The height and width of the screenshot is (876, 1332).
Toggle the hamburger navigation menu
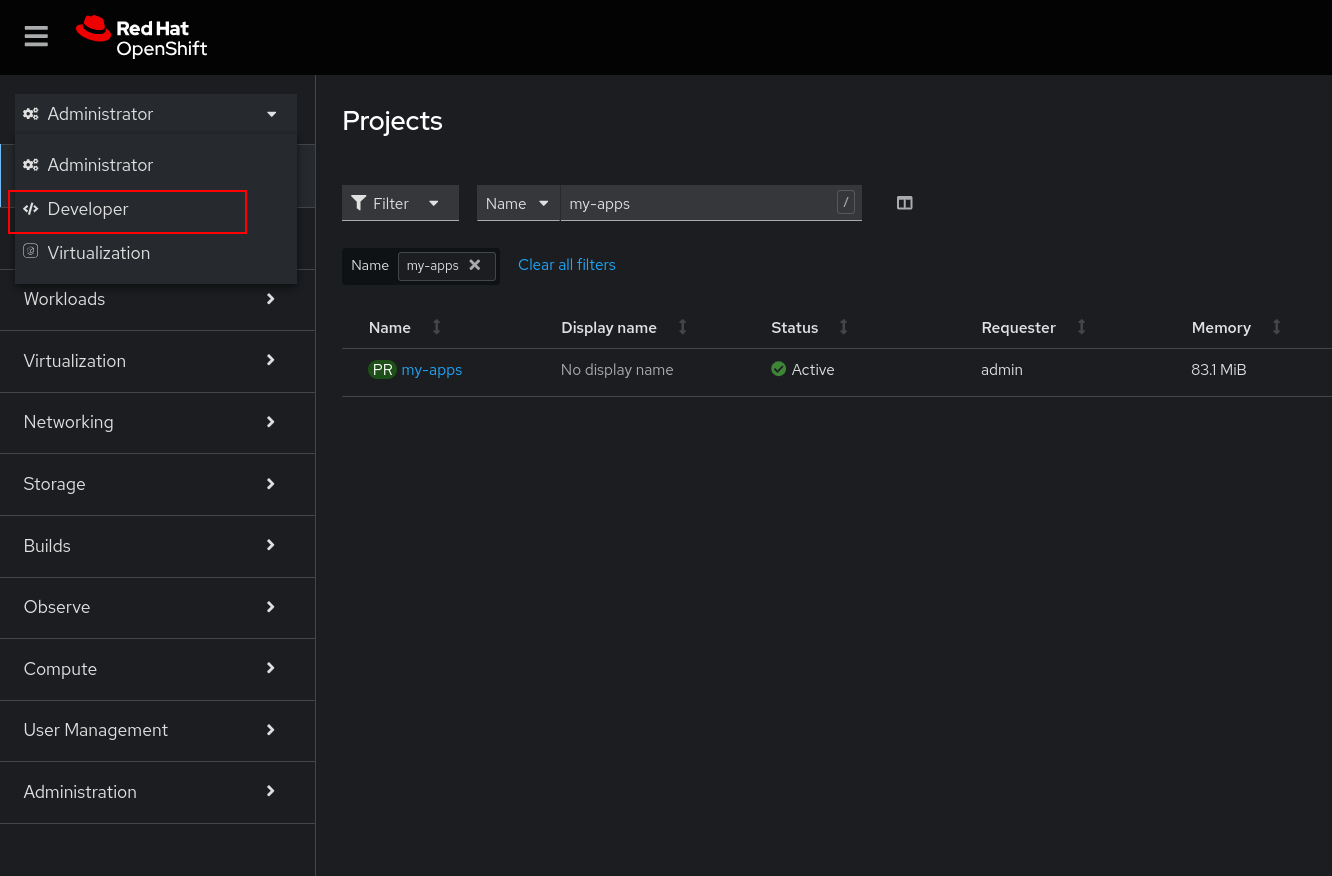(x=36, y=37)
